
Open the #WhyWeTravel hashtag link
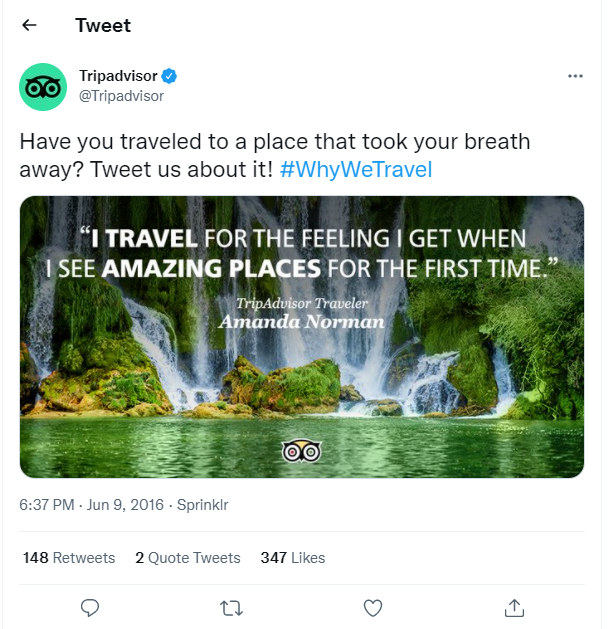pyautogui.click(x=357, y=169)
